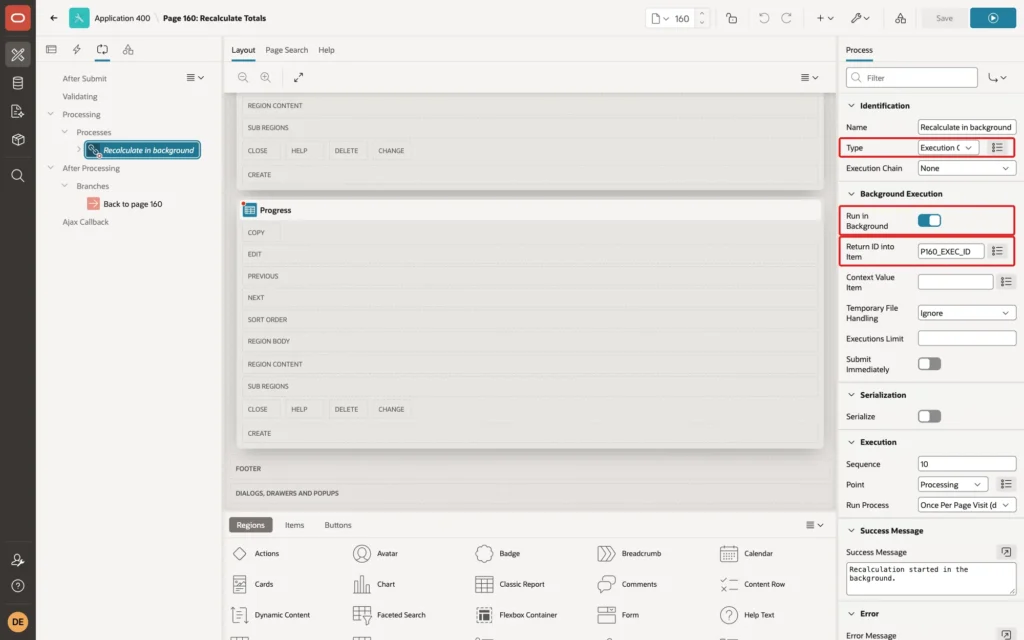
Task: Open the Type dropdown showing Execution
Action: pyautogui.click(x=948, y=148)
